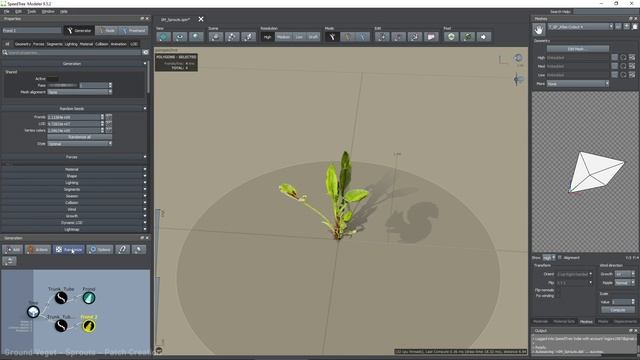The image size is (640, 360).
Task: Select the blue Freehand mode icon in toolbar
Action: click(x=362, y=37)
